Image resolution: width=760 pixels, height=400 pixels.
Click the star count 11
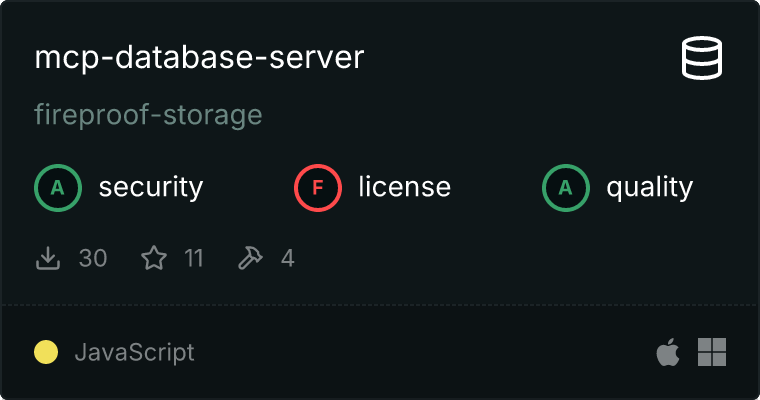[x=194, y=259]
